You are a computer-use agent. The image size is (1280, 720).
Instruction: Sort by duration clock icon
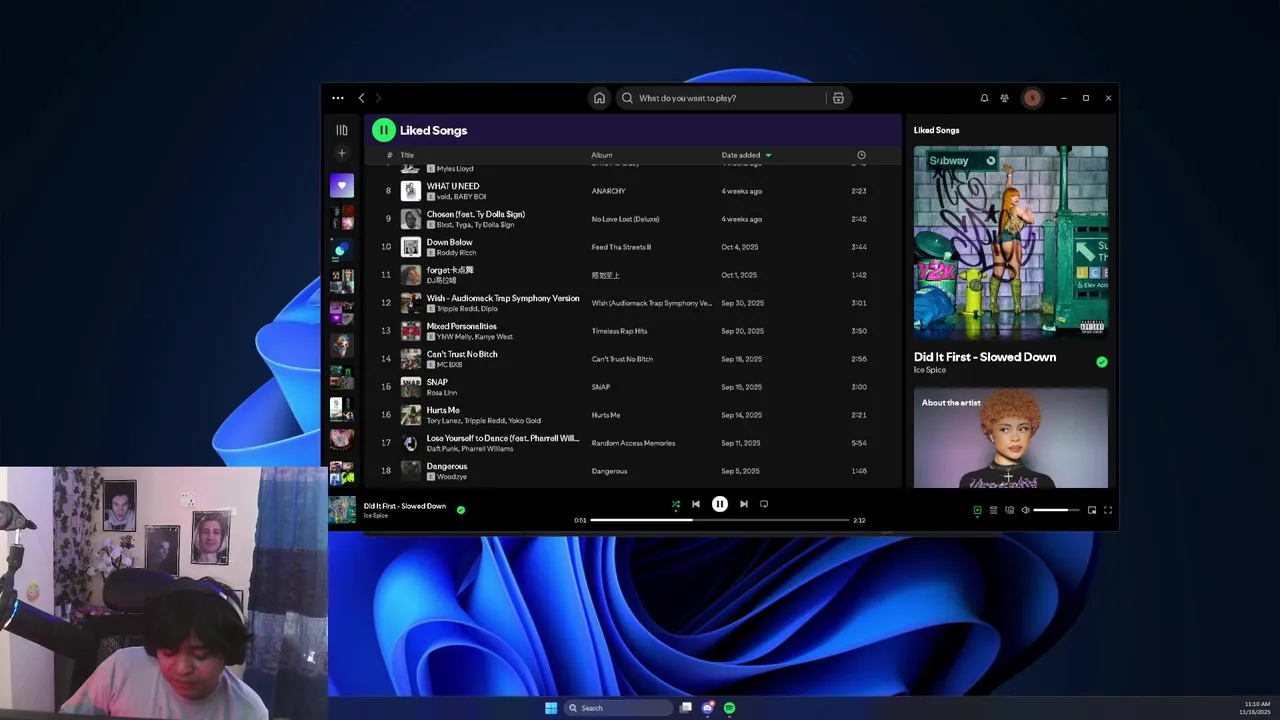click(861, 155)
